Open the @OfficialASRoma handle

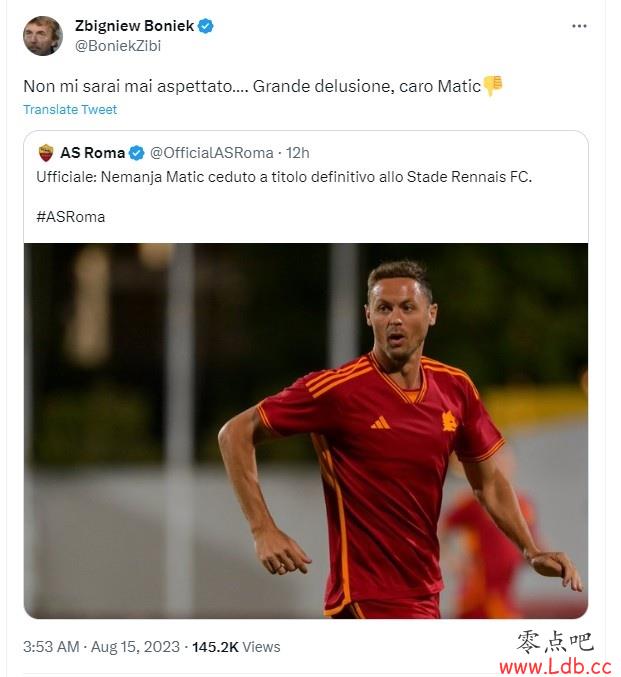[x=212, y=153]
